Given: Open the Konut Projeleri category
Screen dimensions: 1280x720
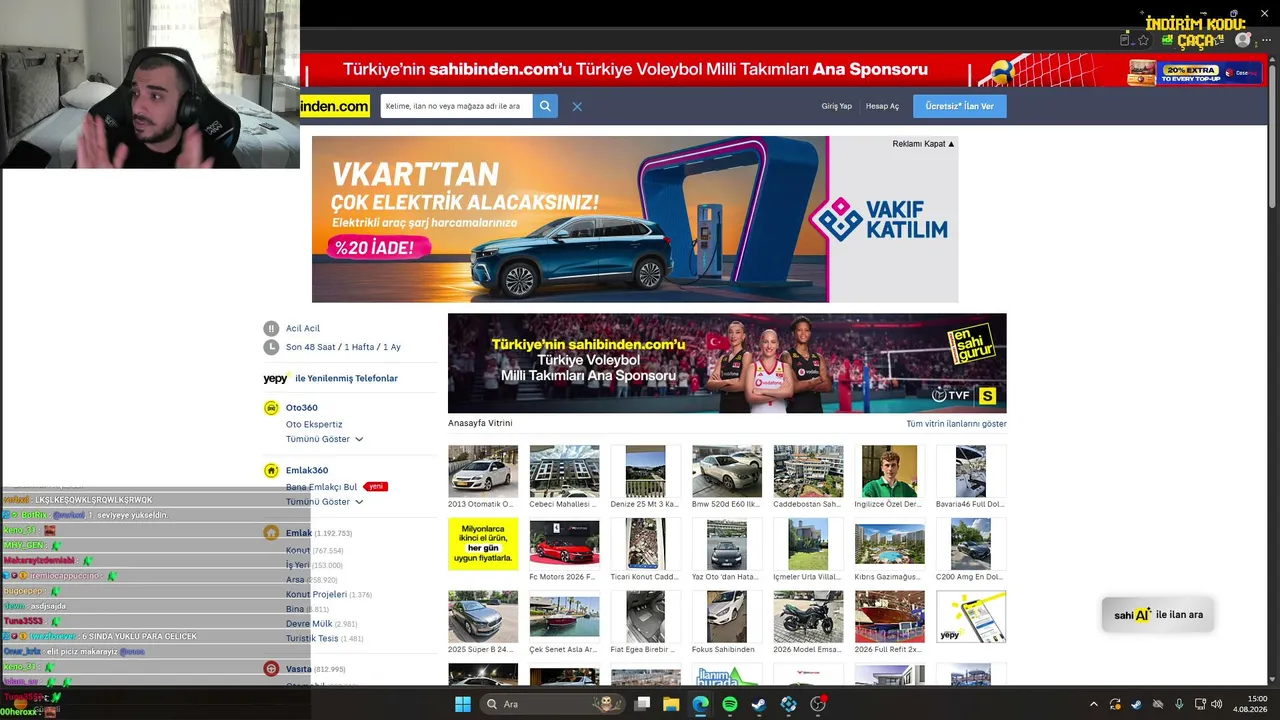Looking at the screenshot, I should [316, 595].
